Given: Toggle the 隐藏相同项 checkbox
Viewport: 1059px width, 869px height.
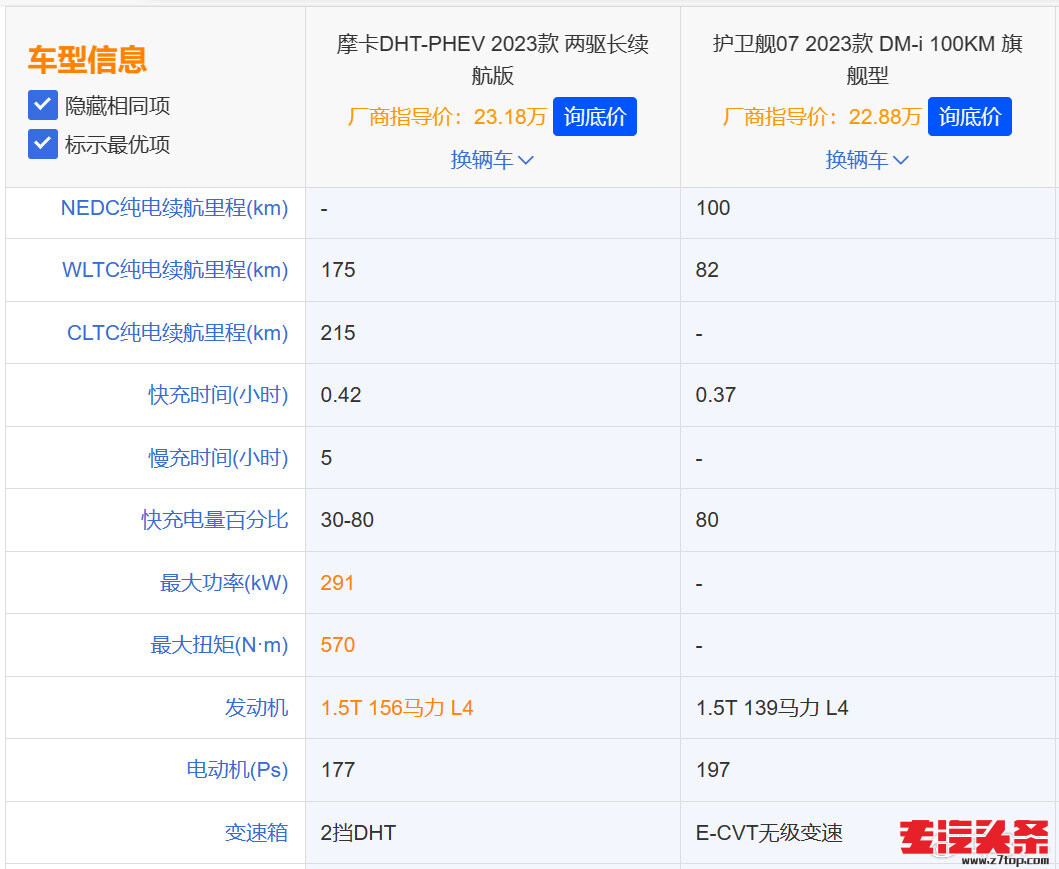Looking at the screenshot, I should pos(43,105).
